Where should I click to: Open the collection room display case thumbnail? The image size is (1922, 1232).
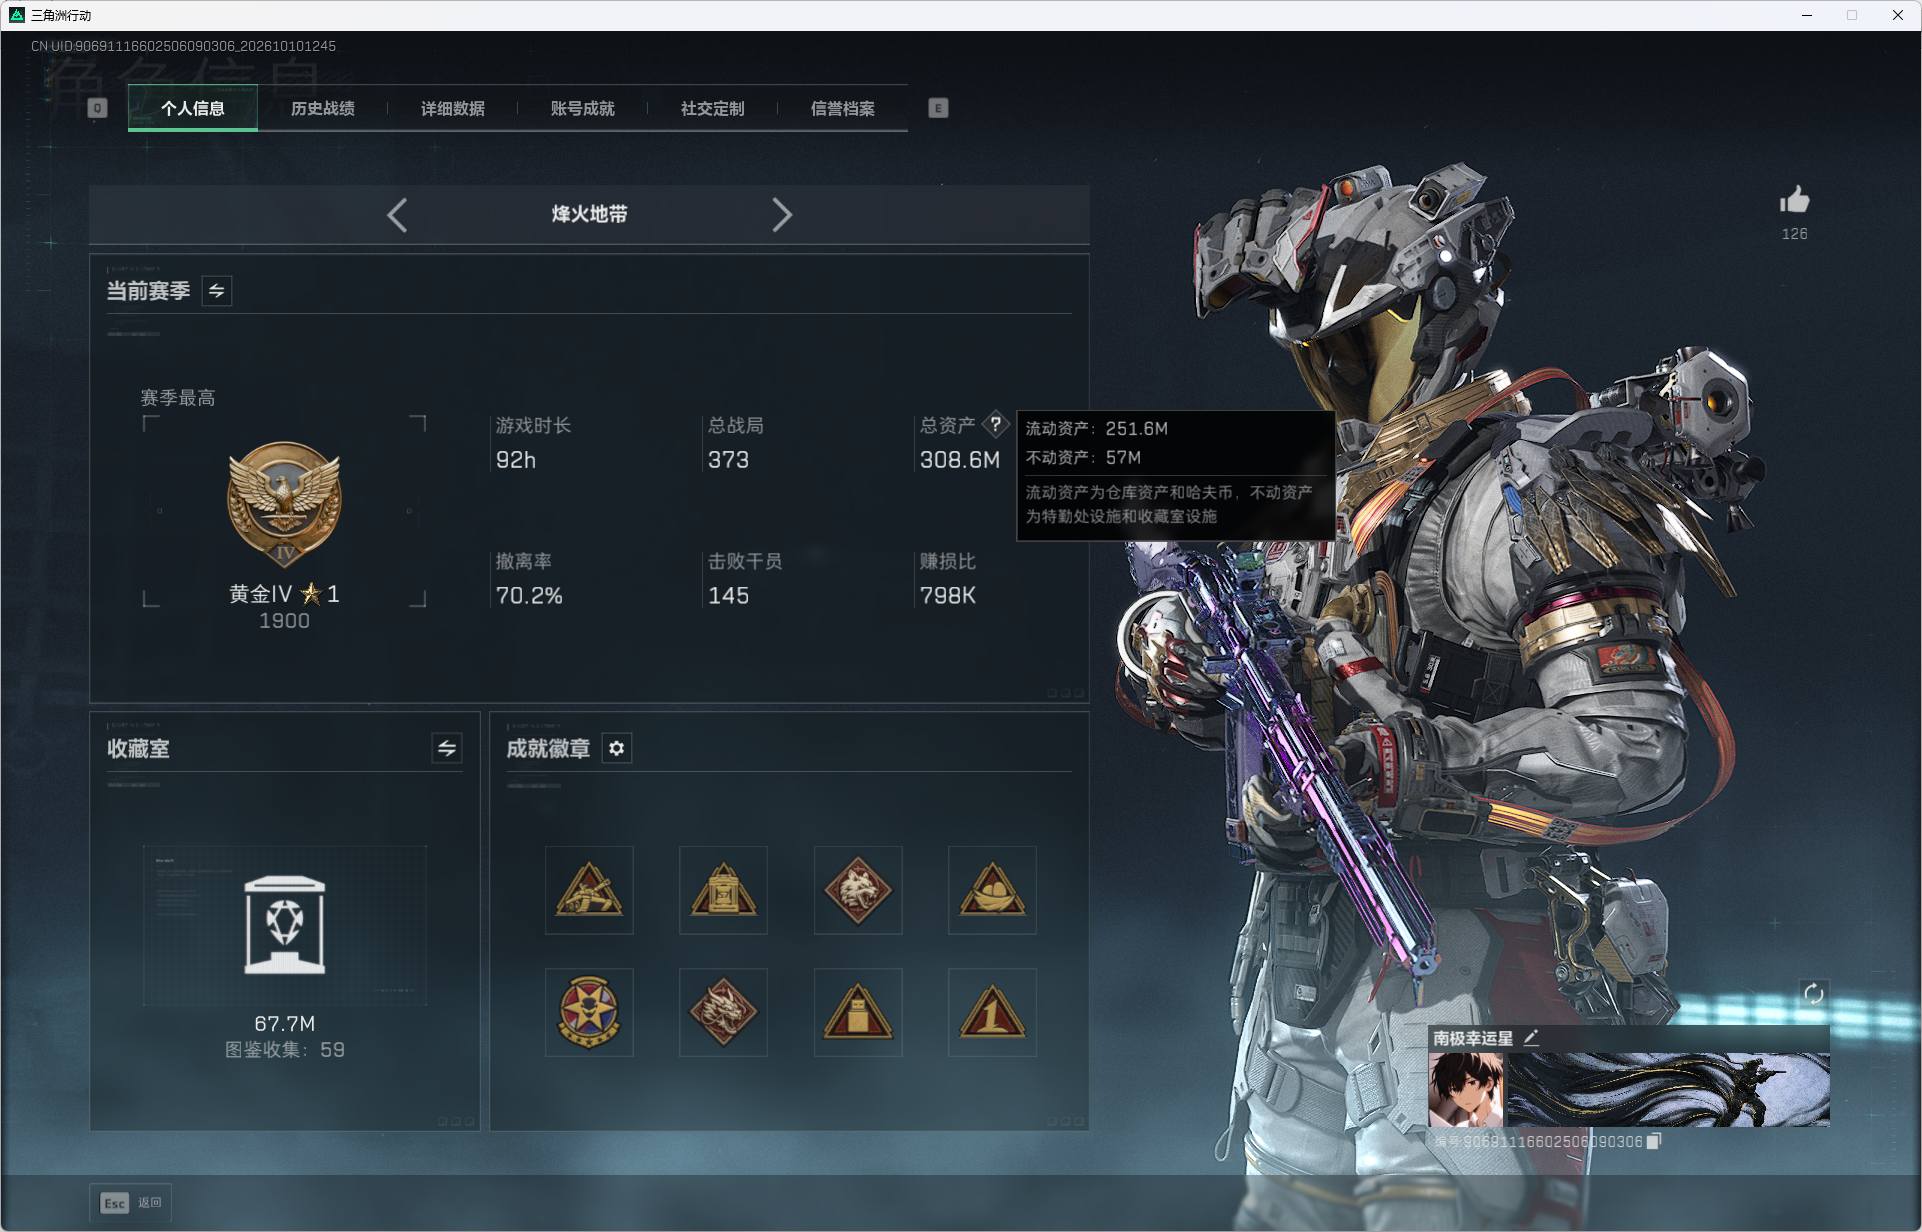(285, 926)
